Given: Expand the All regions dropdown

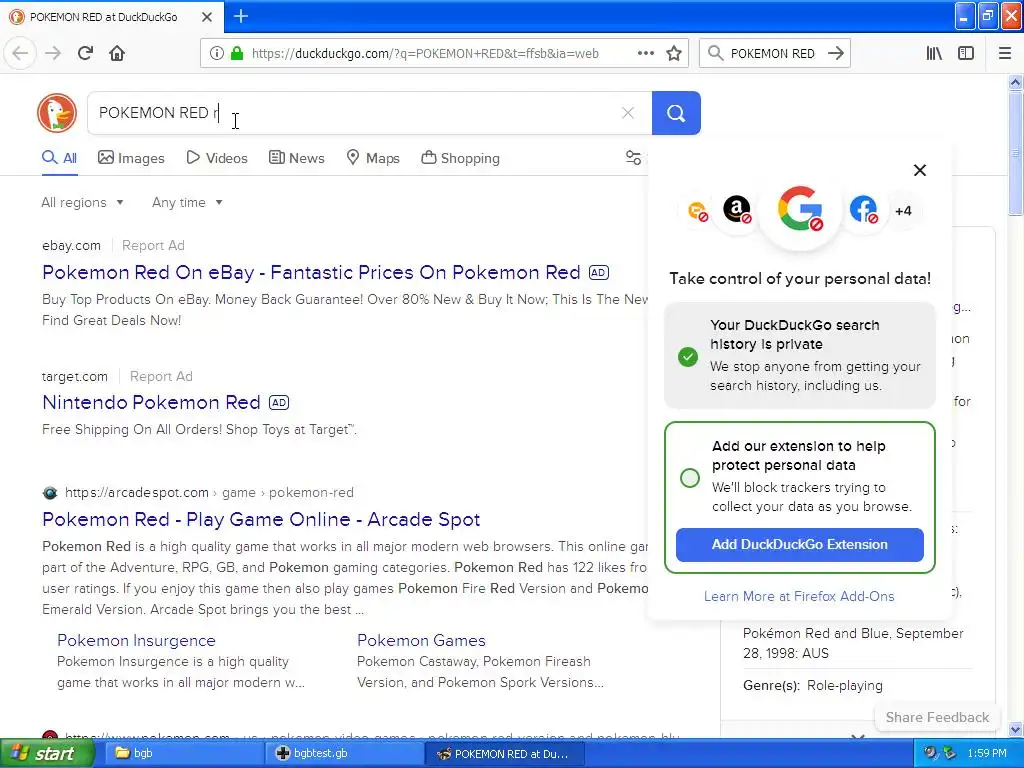Looking at the screenshot, I should pyautogui.click(x=82, y=202).
